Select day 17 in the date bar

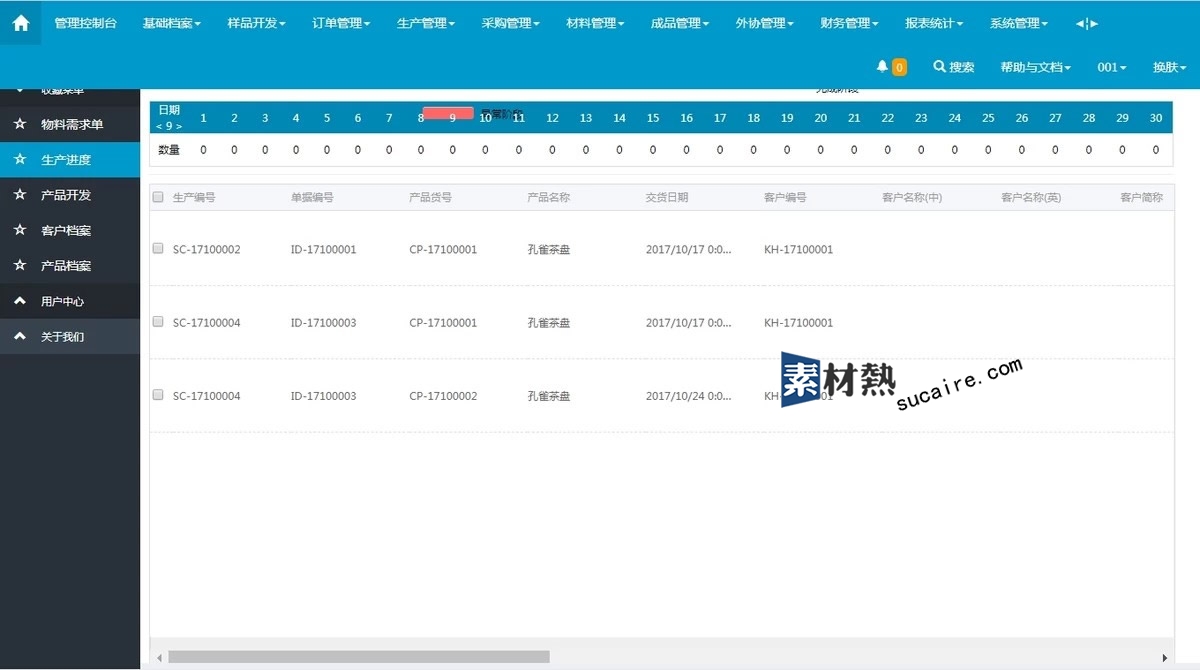click(x=720, y=118)
